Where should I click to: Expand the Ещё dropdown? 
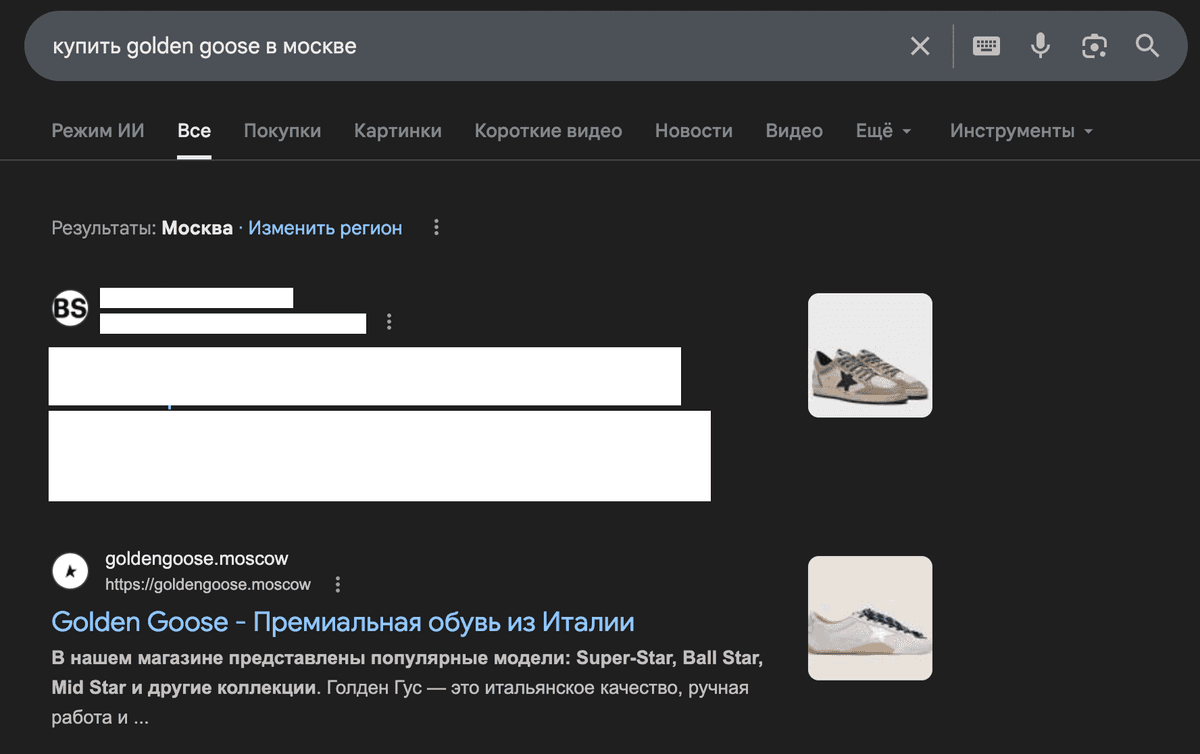point(884,131)
